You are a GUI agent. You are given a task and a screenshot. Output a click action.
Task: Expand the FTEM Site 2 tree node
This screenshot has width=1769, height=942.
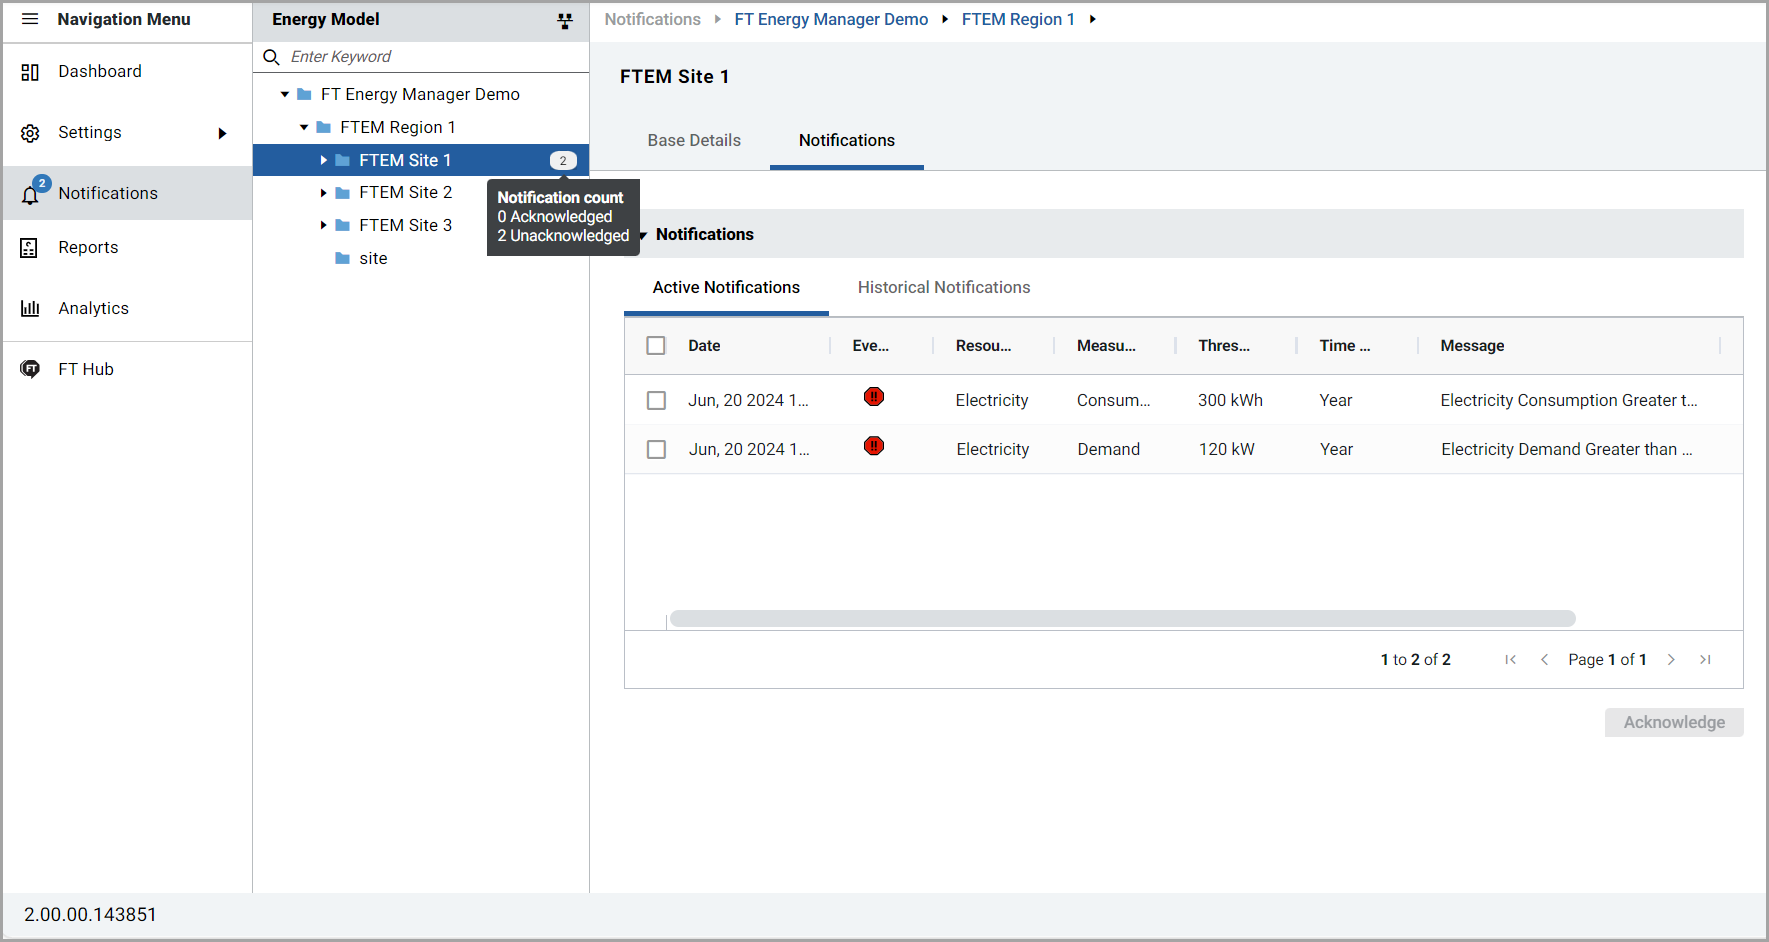(x=323, y=193)
